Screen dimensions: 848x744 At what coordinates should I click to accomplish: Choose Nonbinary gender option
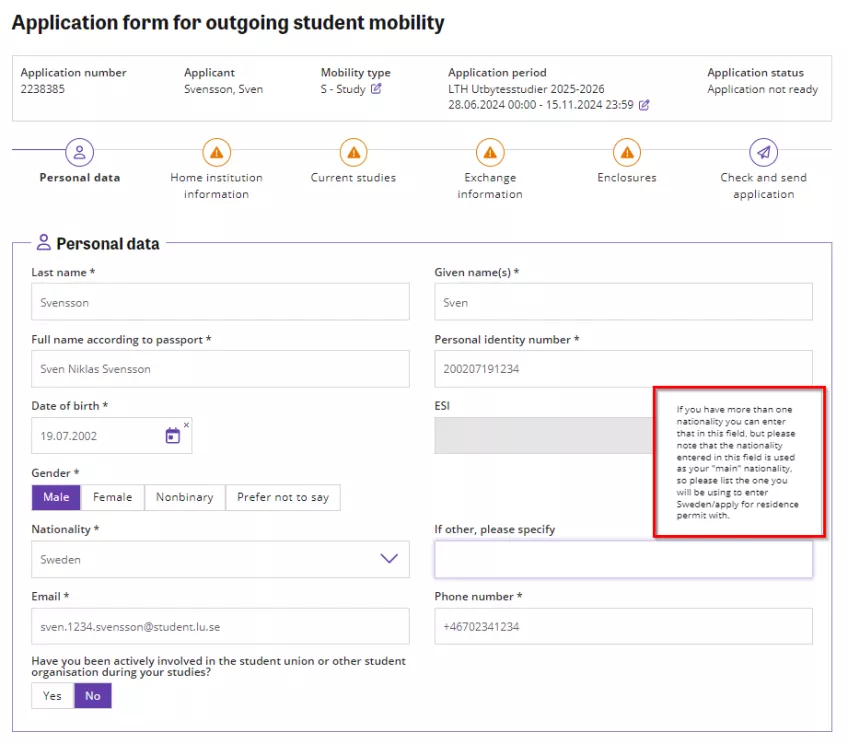point(184,497)
